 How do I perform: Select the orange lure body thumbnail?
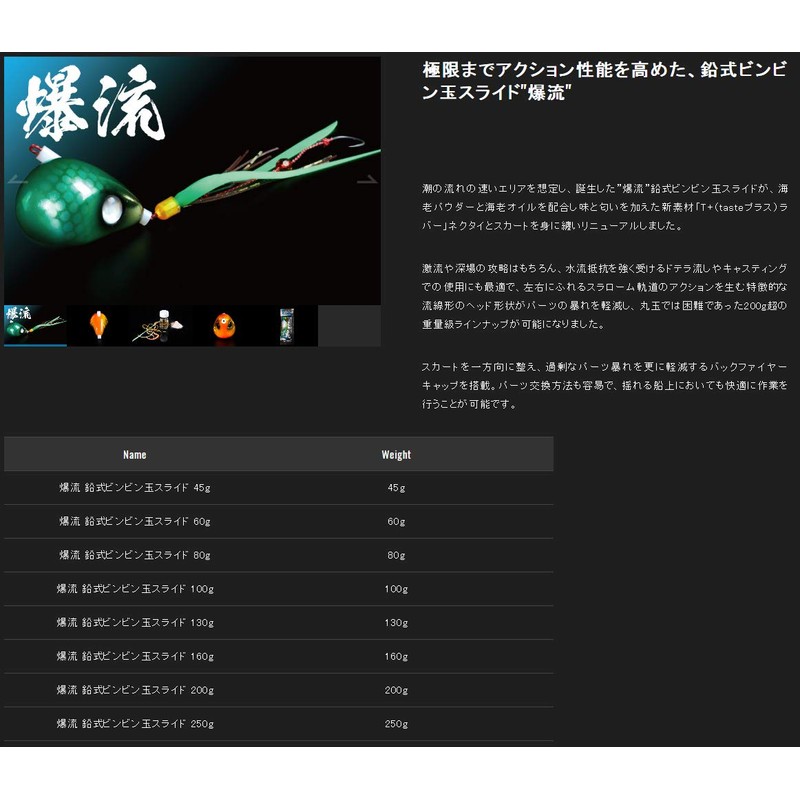(x=98, y=325)
